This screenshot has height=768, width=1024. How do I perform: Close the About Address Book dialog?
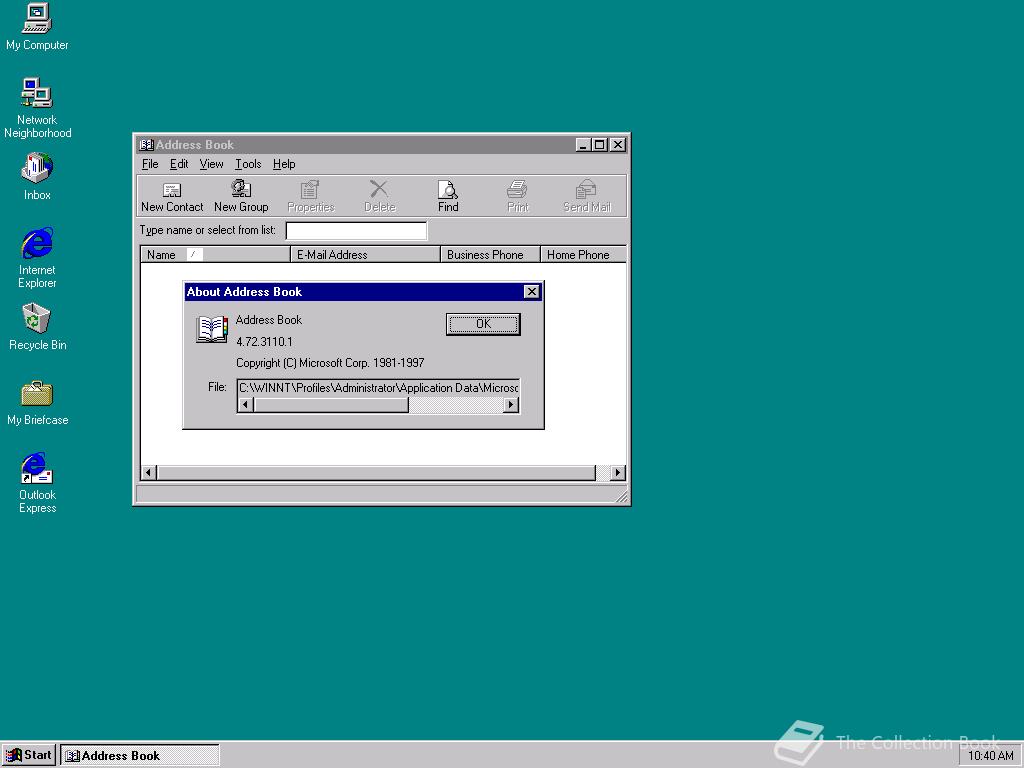pyautogui.click(x=532, y=291)
